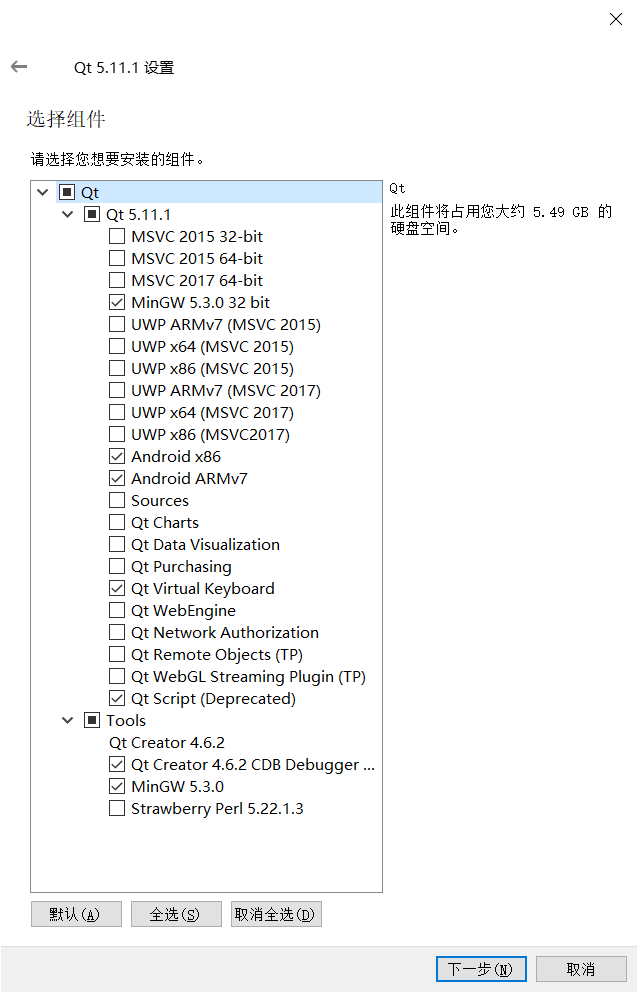Click the 全选(S) select all button
The image size is (638, 993).
(176, 914)
